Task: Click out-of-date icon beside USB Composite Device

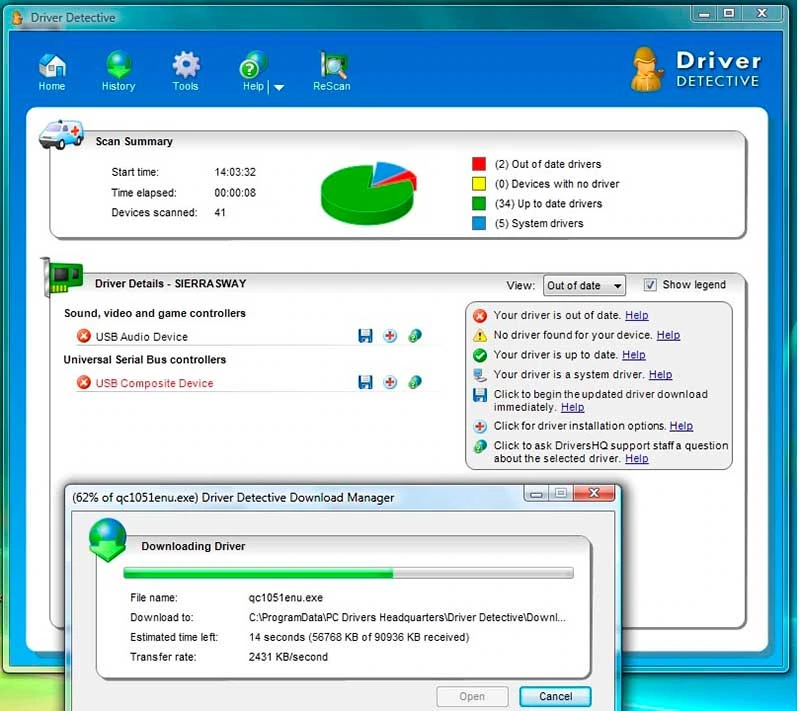Action: coord(84,383)
